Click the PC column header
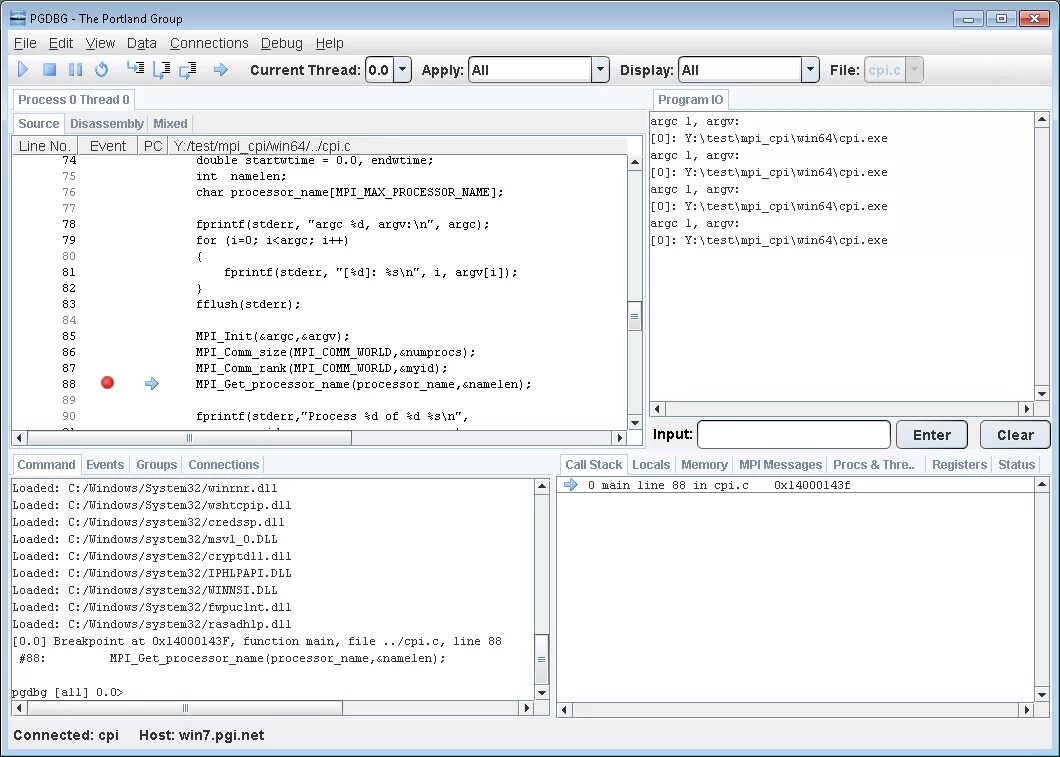This screenshot has width=1060, height=757. (153, 146)
